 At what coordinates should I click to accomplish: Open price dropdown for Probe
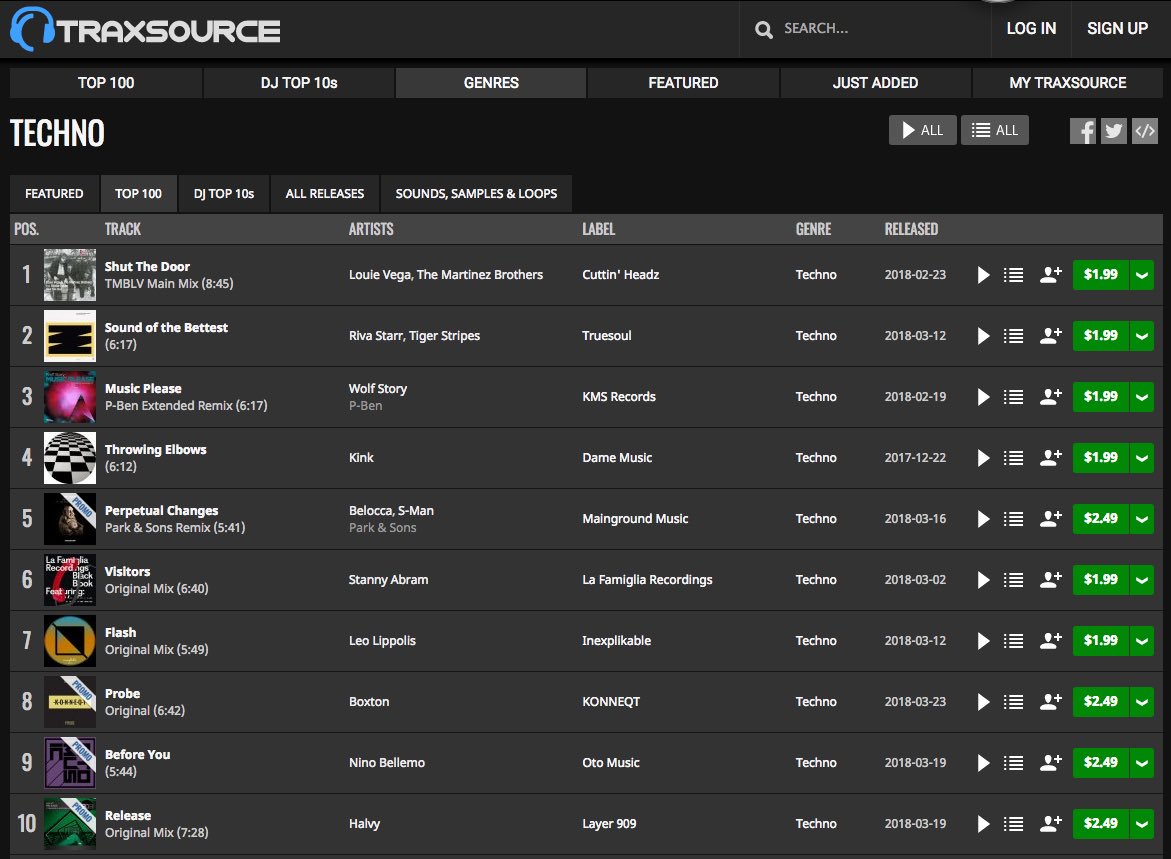(1142, 702)
